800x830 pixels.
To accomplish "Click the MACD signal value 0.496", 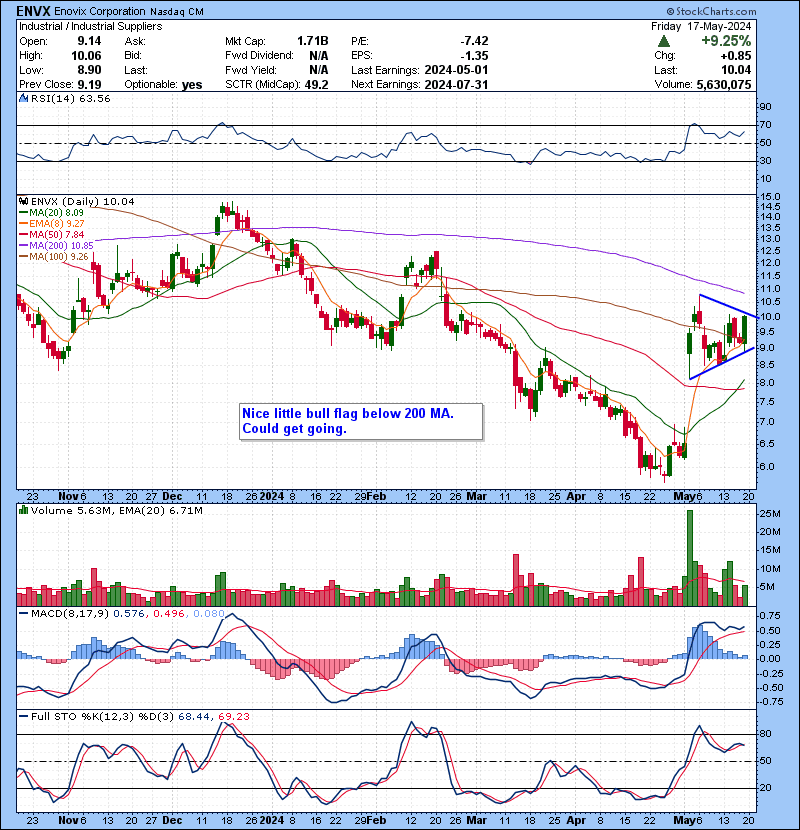I will [x=169, y=614].
